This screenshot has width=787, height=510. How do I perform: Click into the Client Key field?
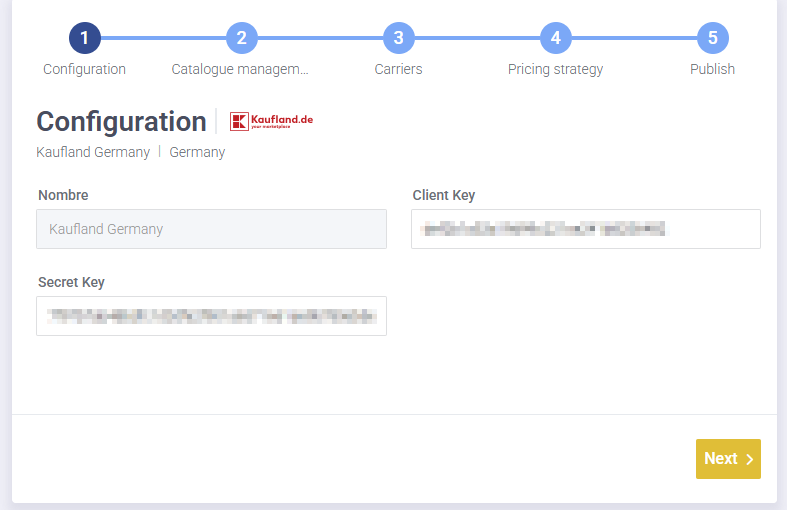pos(585,229)
